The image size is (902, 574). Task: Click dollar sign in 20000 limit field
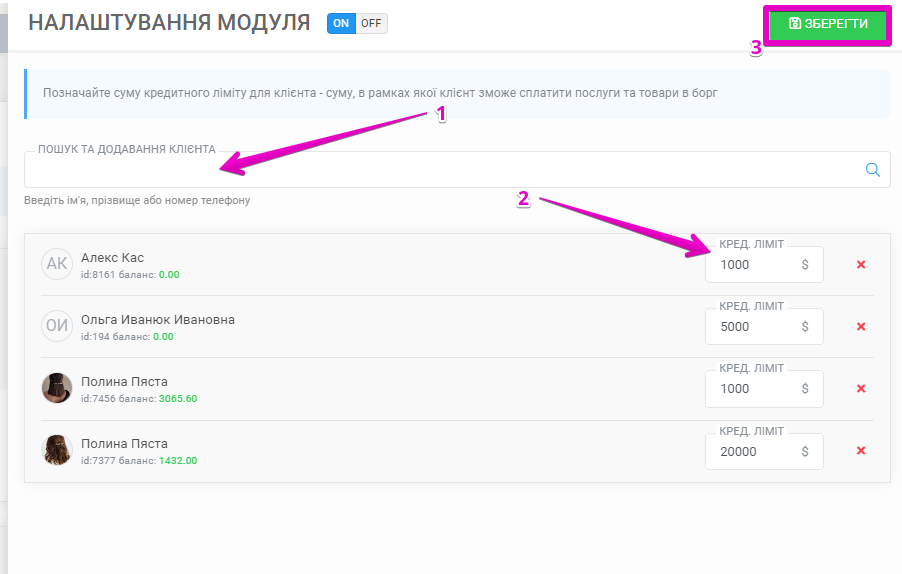pyautogui.click(x=805, y=451)
